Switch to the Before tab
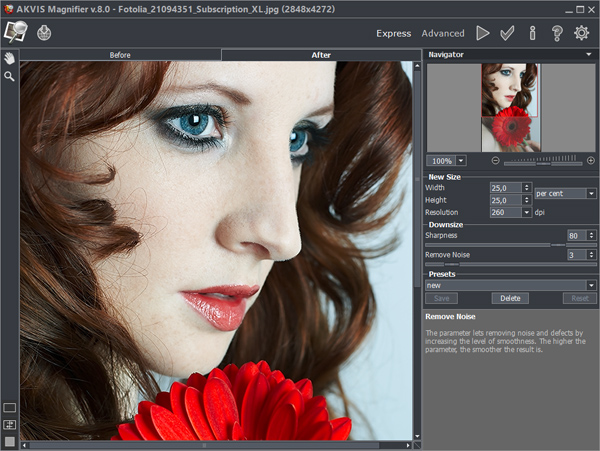The width and height of the screenshot is (600, 451). tap(120, 55)
